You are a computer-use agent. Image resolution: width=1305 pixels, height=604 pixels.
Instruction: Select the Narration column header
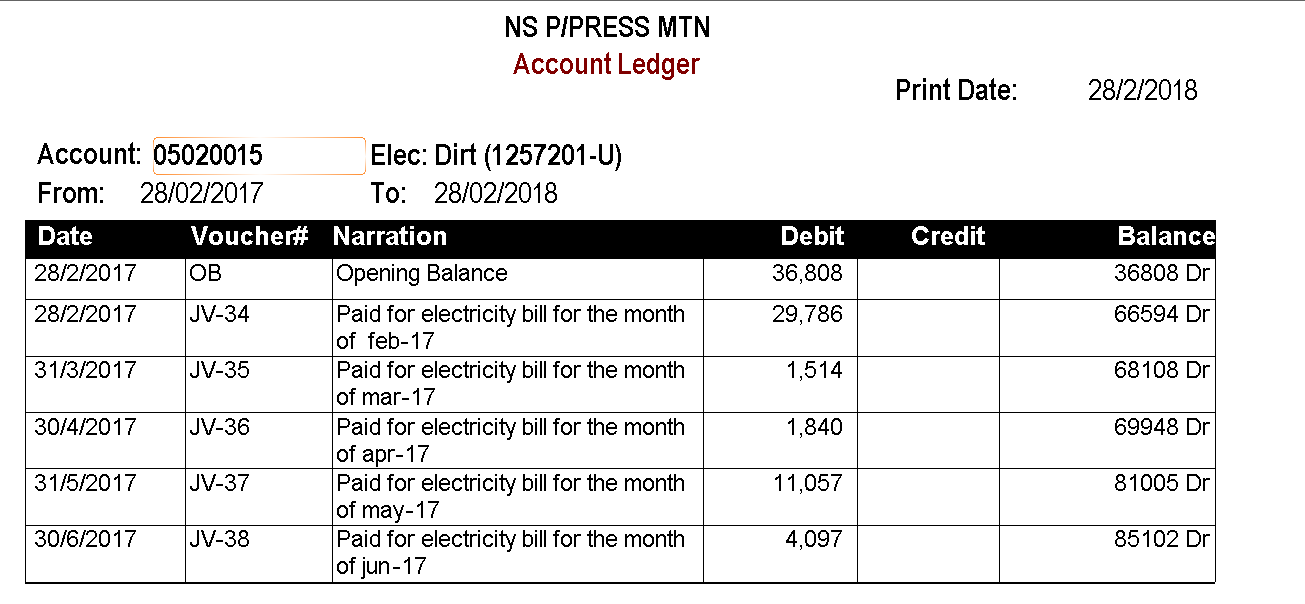pos(390,237)
